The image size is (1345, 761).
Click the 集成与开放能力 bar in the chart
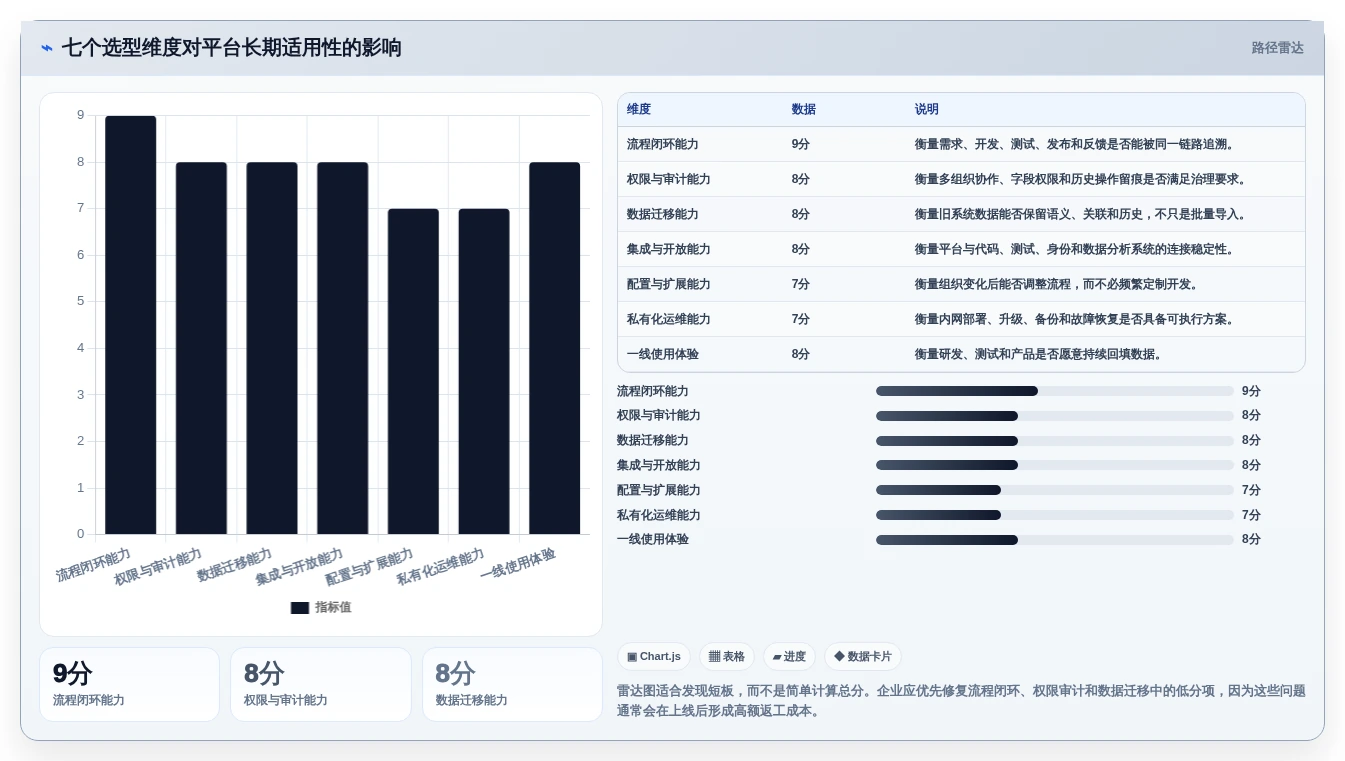pyautogui.click(x=343, y=348)
